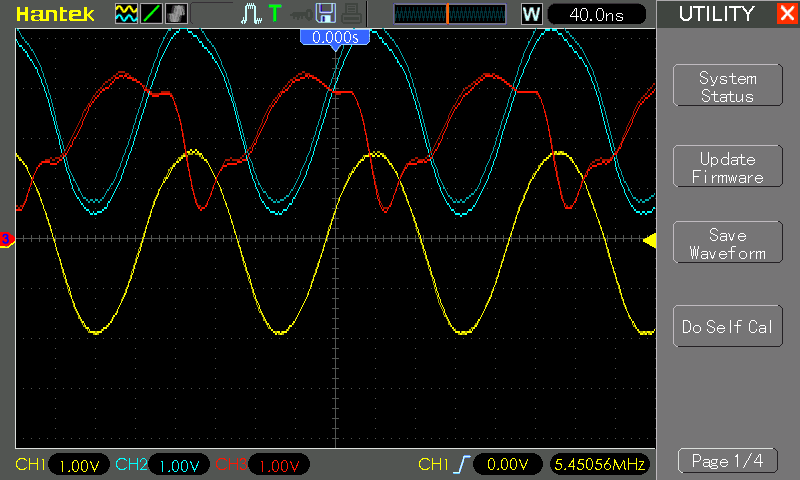Click the gray persistence display icon
800x480 pixels.
(x=177, y=14)
